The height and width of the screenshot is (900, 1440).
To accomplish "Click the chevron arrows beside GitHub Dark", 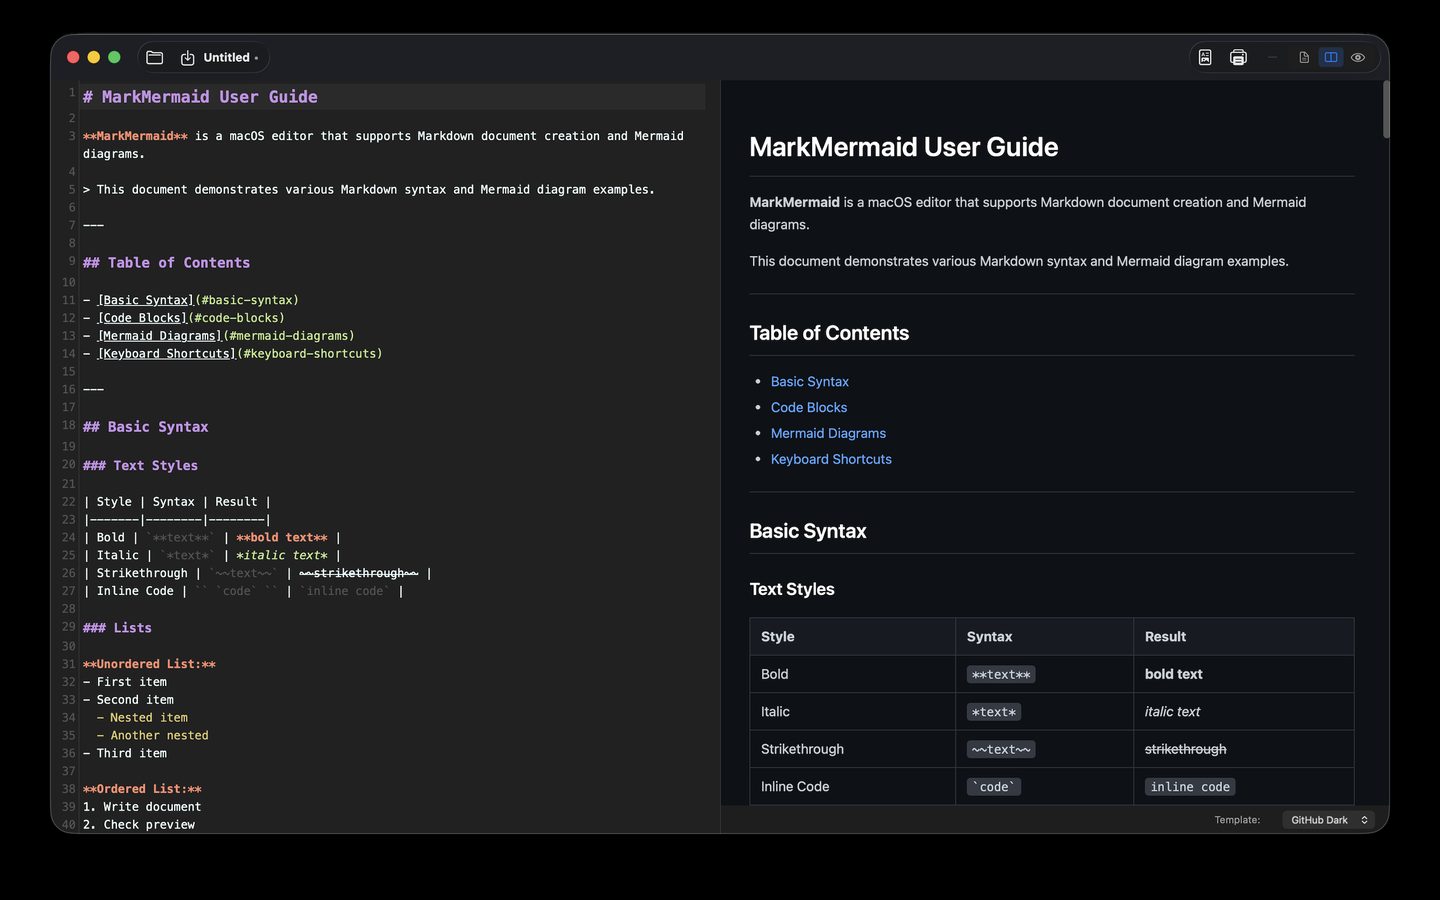I will click(x=1364, y=820).
